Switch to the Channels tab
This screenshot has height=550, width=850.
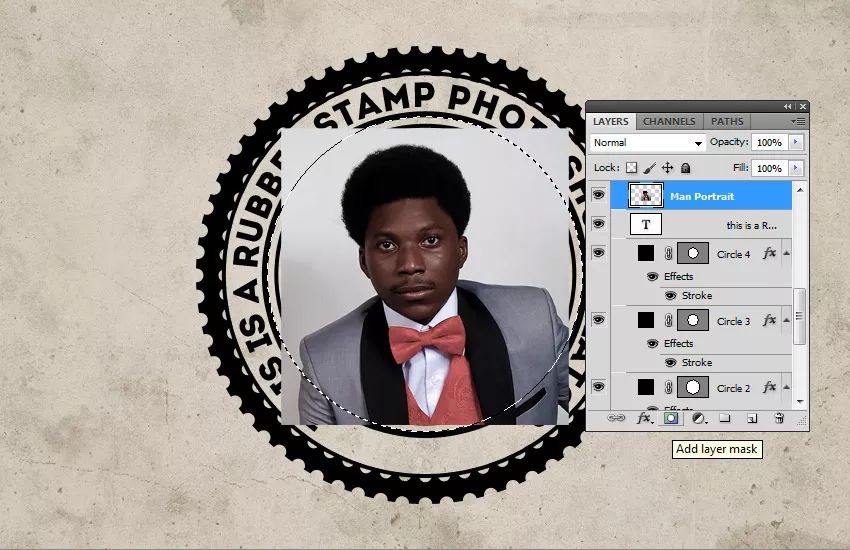click(669, 121)
